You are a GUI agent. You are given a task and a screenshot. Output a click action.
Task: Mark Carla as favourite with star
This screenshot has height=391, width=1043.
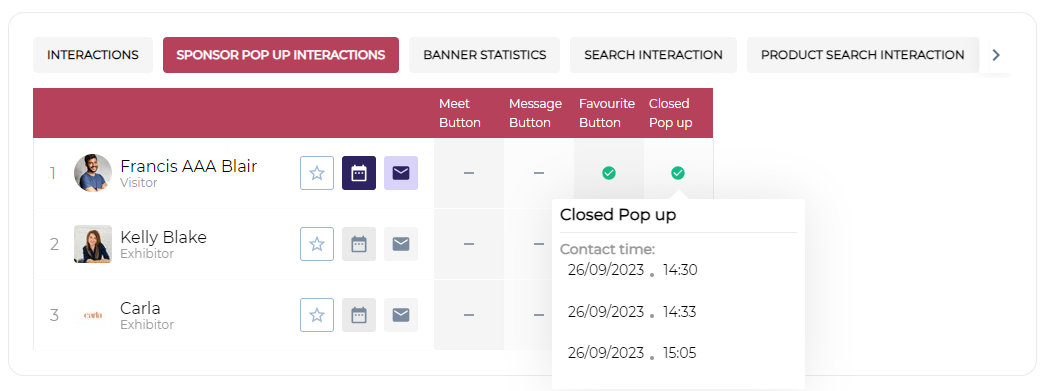pos(317,315)
